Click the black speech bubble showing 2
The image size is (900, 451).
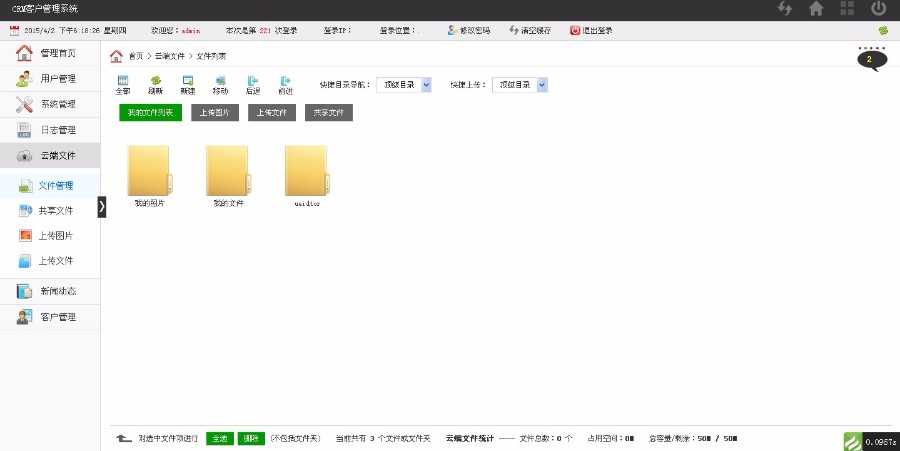coord(871,60)
